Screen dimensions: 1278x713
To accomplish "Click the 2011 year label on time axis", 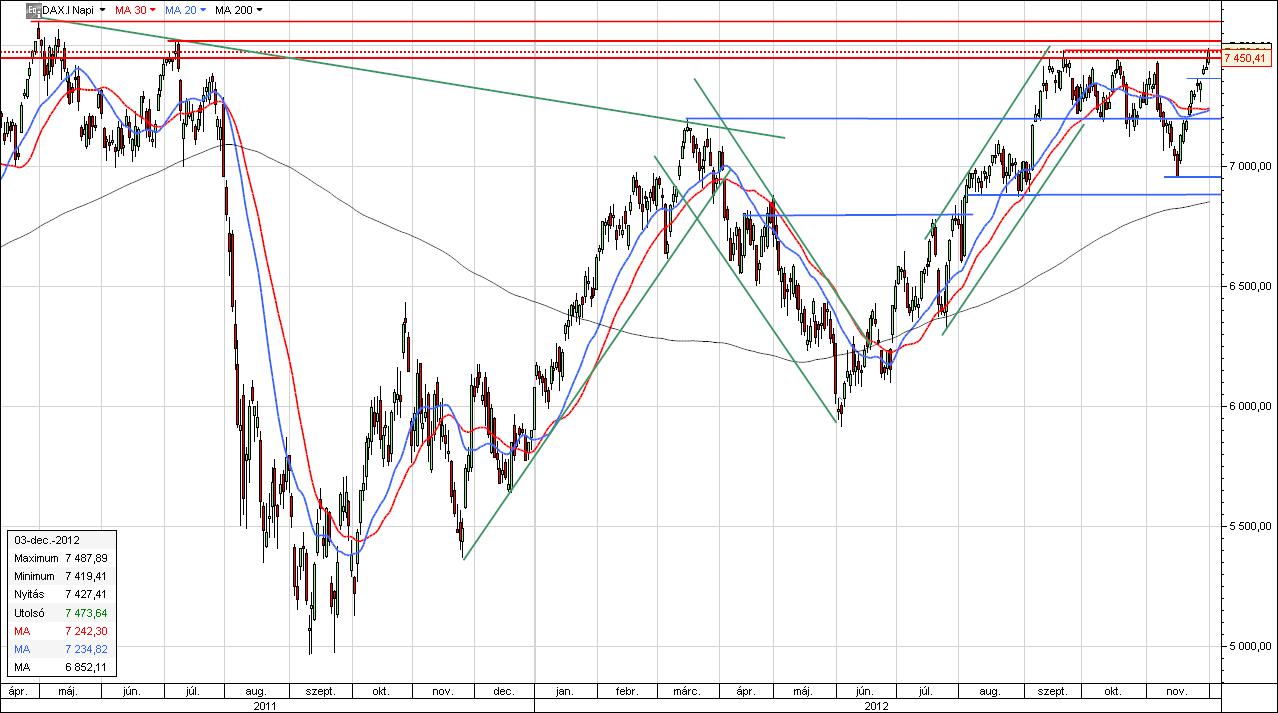I will click(265, 705).
